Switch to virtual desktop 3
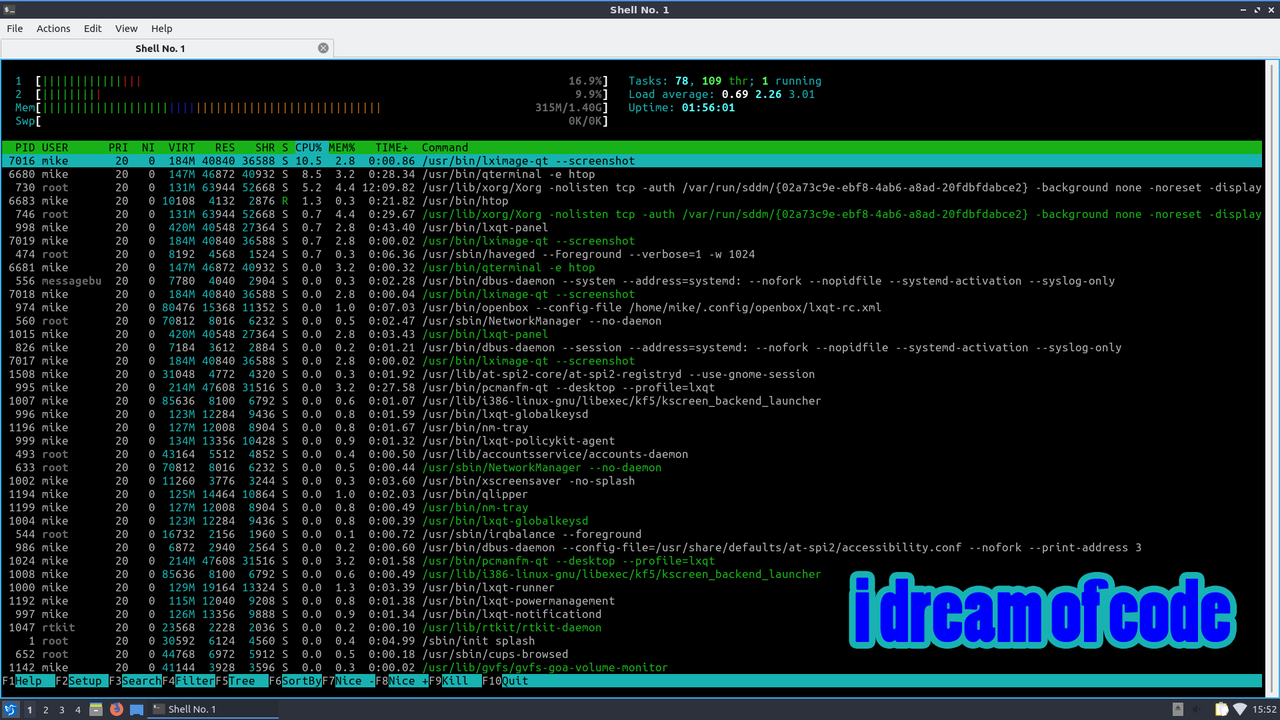1280x720 pixels. [62, 709]
